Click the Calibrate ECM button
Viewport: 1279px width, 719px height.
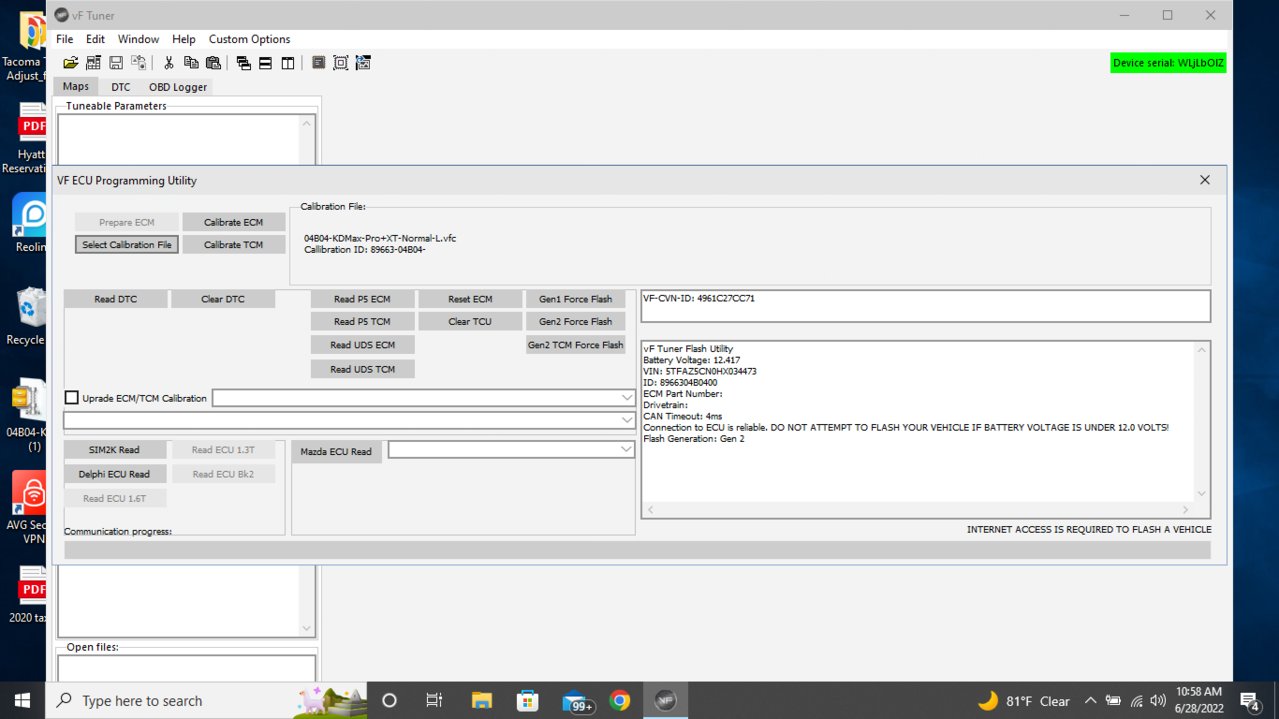[234, 222]
